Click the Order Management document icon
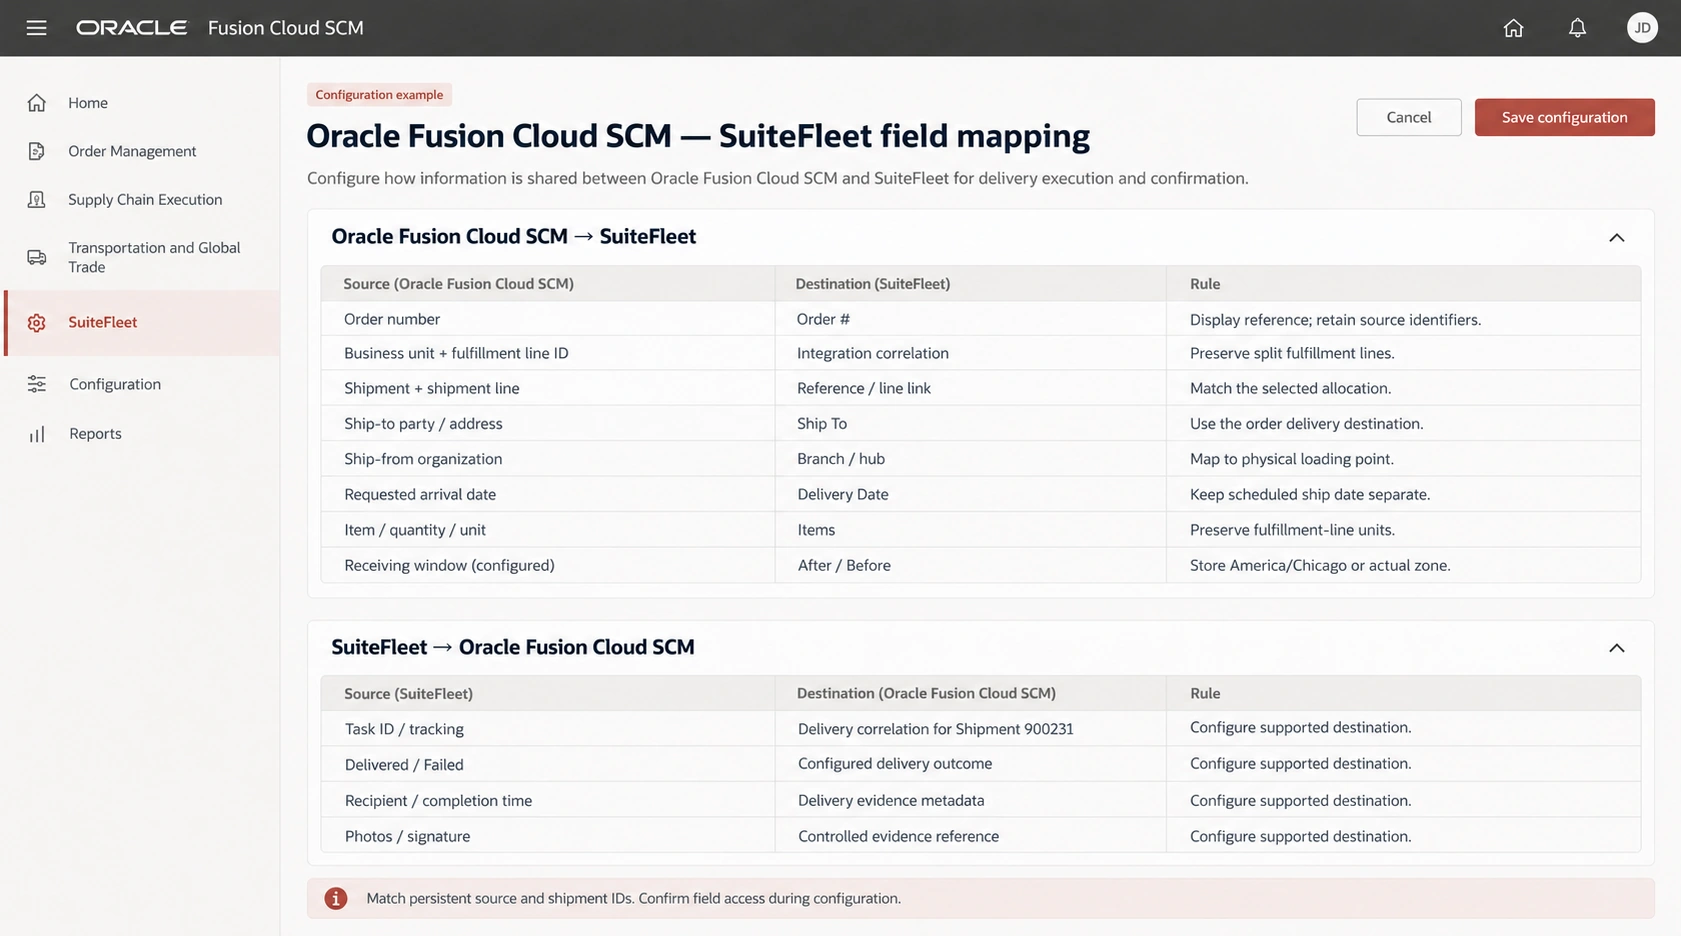 tap(37, 151)
